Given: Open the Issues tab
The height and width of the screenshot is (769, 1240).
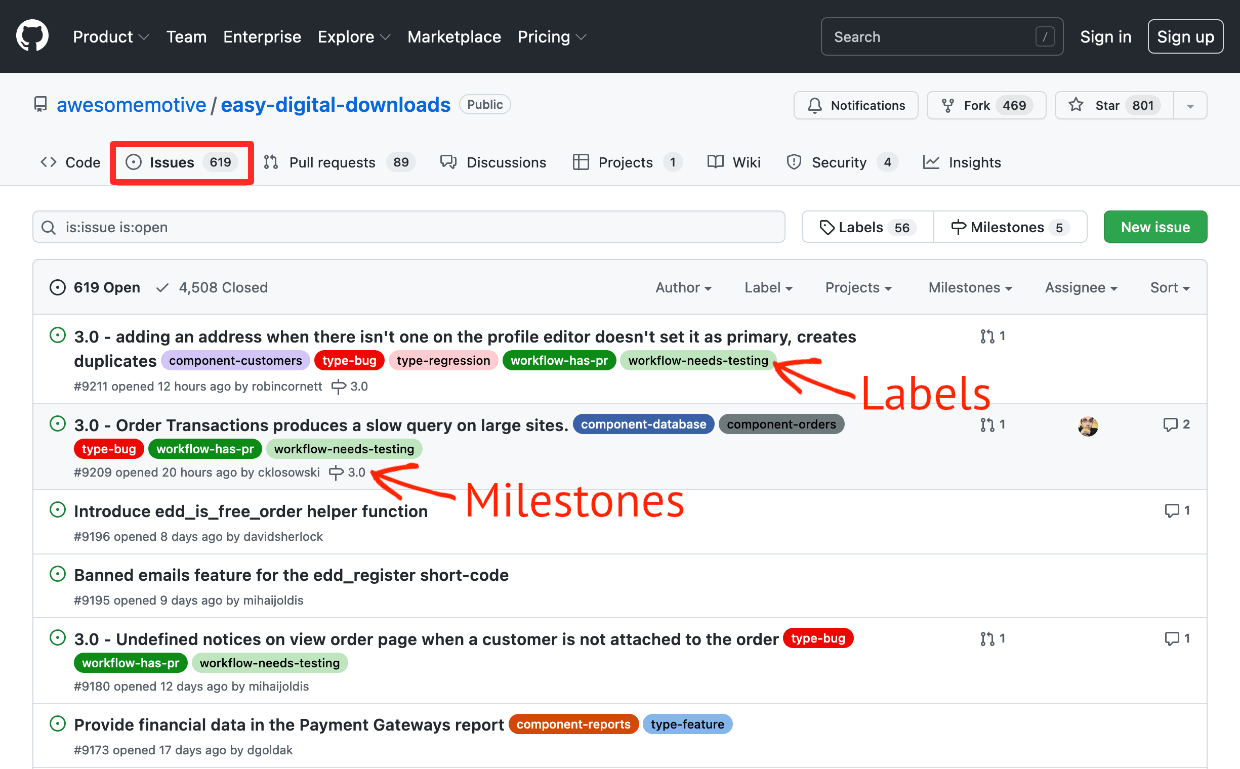Looking at the screenshot, I should (x=181, y=163).
